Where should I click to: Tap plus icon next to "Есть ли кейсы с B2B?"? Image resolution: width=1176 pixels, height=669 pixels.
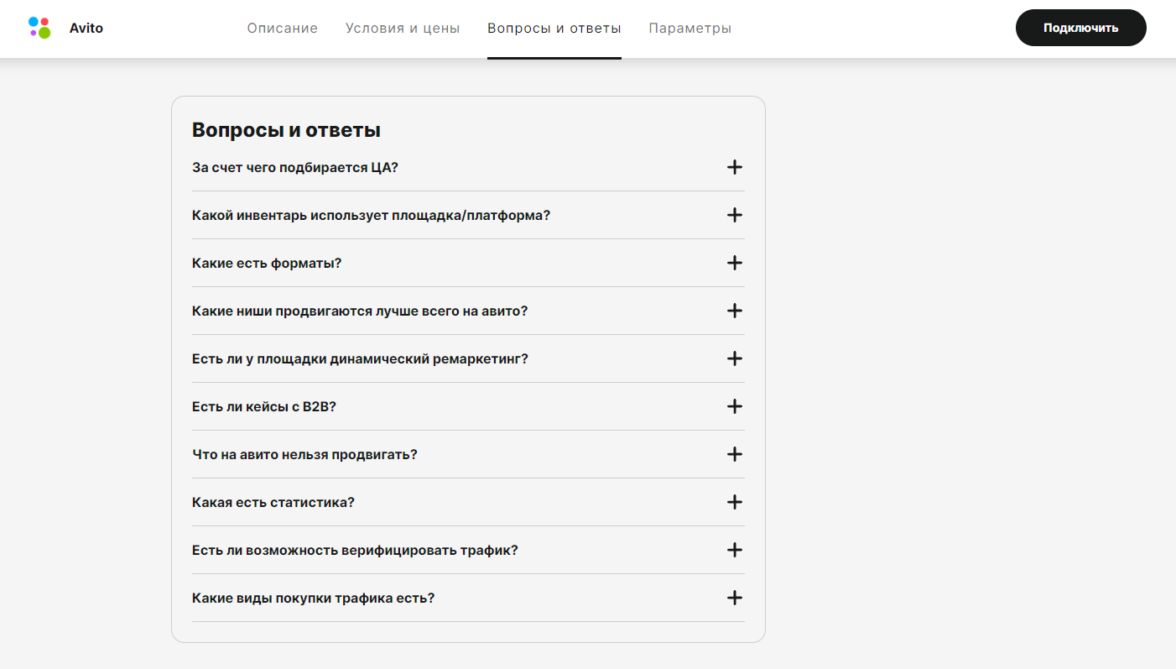(x=734, y=407)
